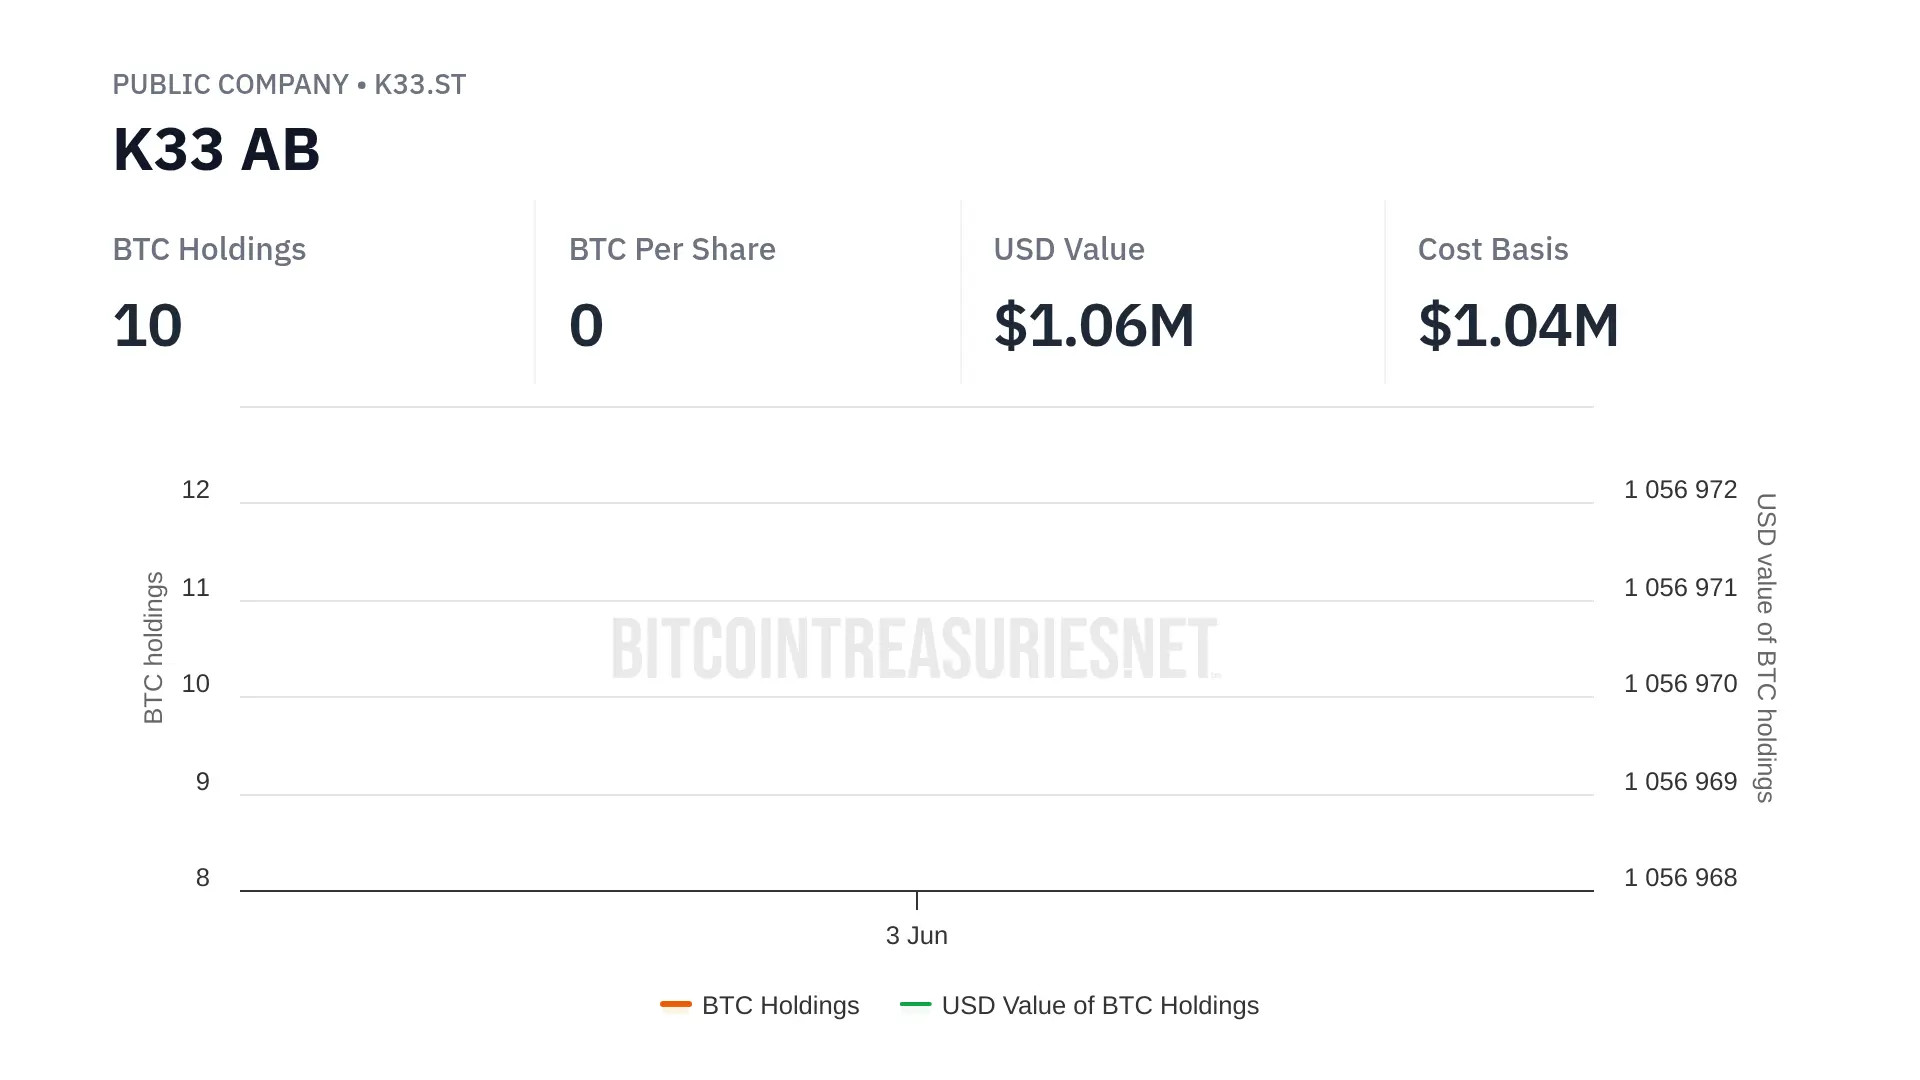Toggle the BTC Holdings legend series
The height and width of the screenshot is (1080, 1920).
760,1005
